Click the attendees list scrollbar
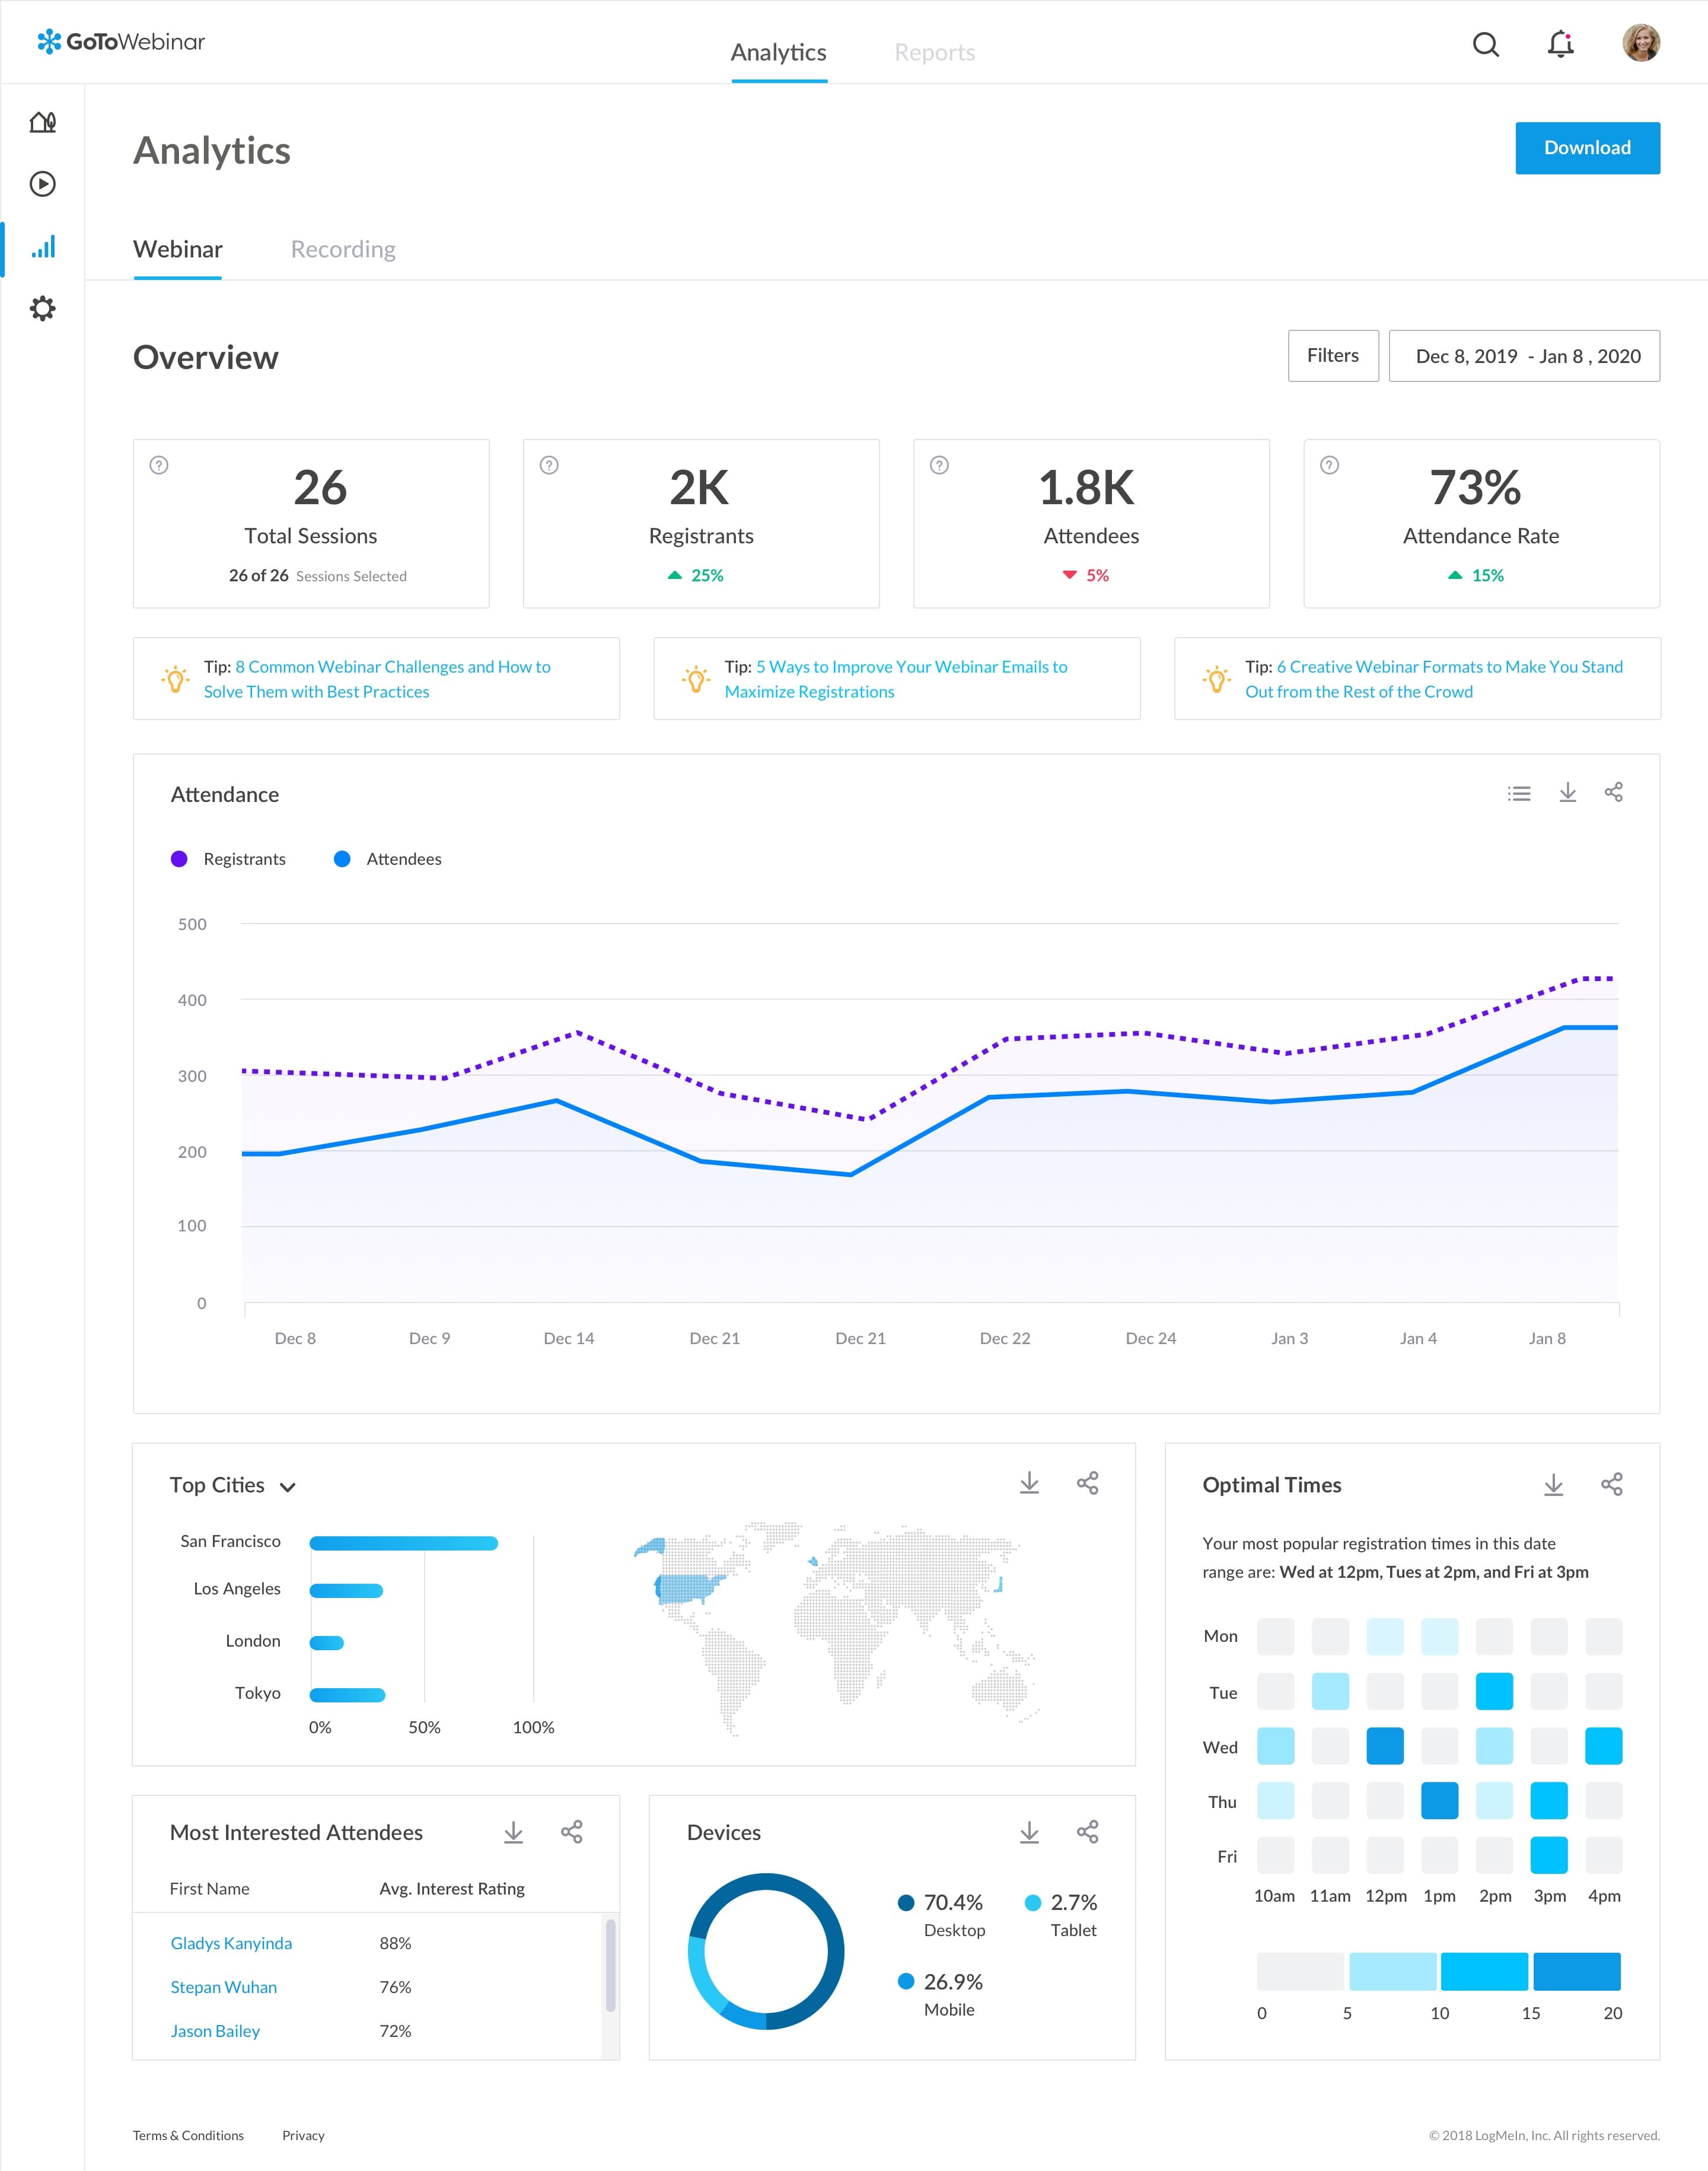 coord(610,1965)
